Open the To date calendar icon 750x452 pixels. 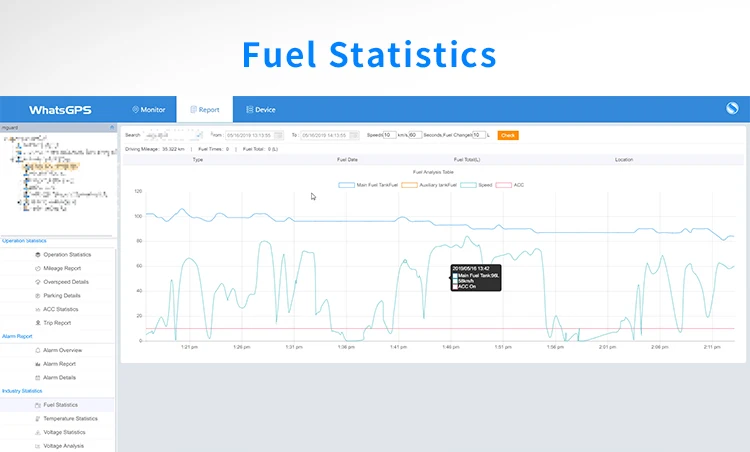(354, 135)
